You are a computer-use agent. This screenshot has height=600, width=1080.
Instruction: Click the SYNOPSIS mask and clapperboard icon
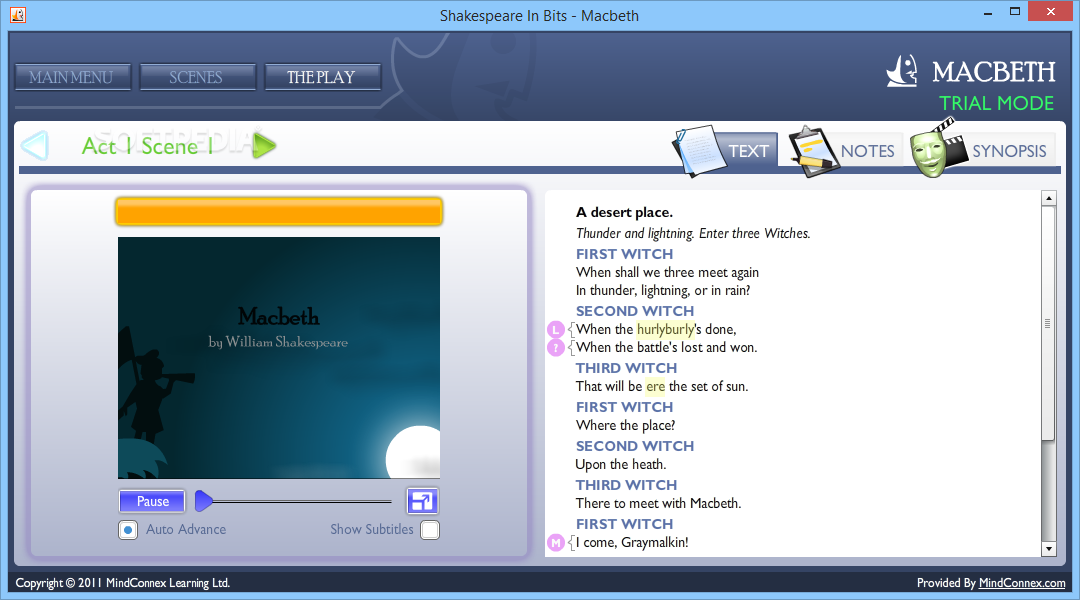937,148
